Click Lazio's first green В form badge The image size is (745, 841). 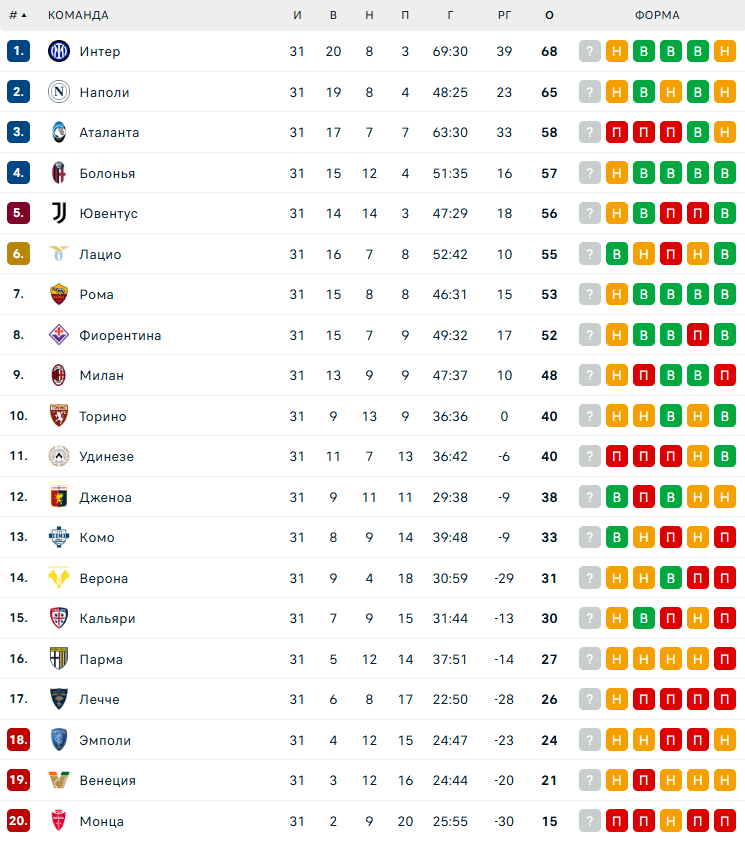[x=617, y=254]
